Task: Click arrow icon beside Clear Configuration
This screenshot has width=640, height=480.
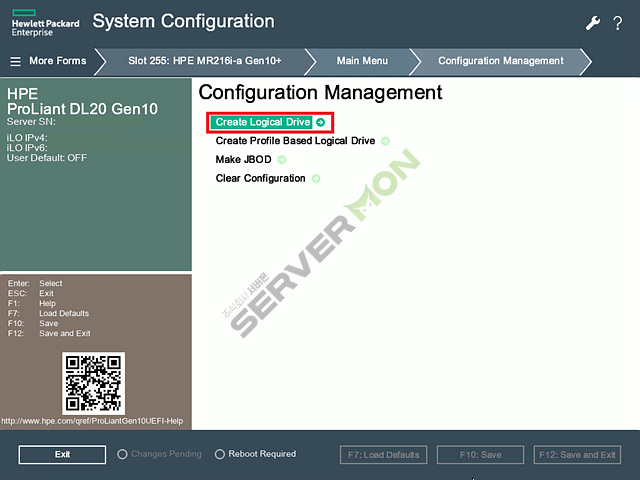Action: 316,178
